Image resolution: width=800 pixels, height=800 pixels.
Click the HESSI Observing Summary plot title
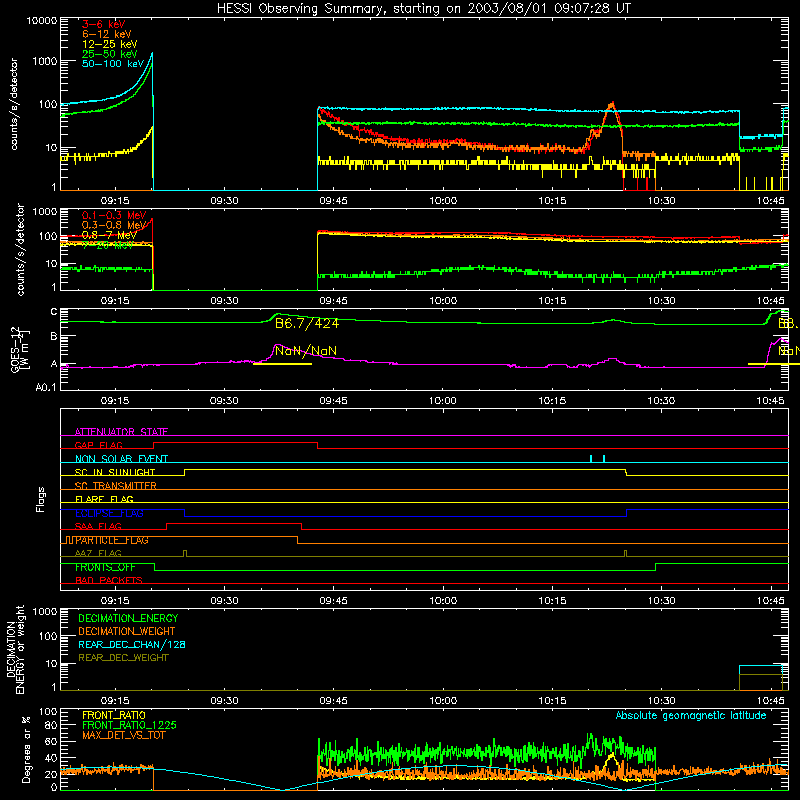click(x=424, y=9)
